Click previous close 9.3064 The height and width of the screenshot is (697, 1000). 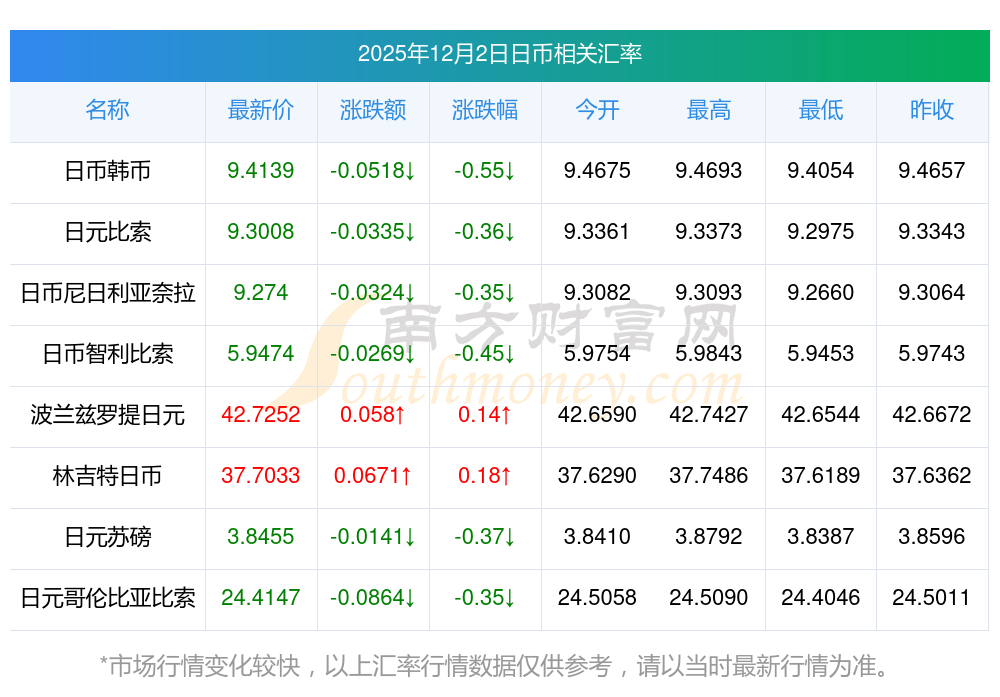(932, 293)
